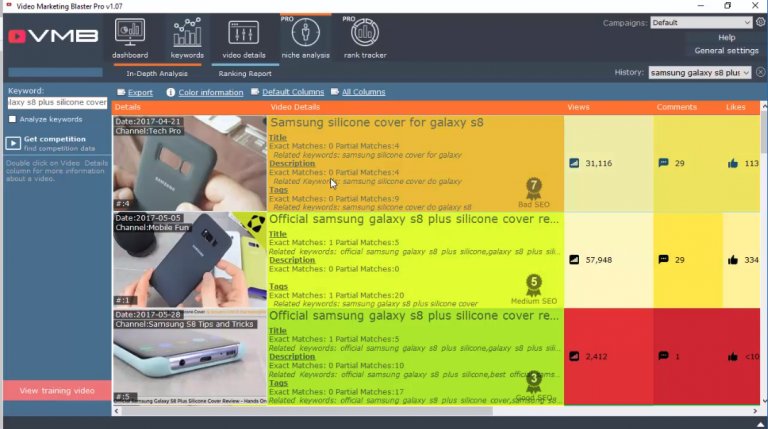The image size is (768, 429).
Task: Click thumbs-up icon in the red row
Action: click(x=733, y=356)
